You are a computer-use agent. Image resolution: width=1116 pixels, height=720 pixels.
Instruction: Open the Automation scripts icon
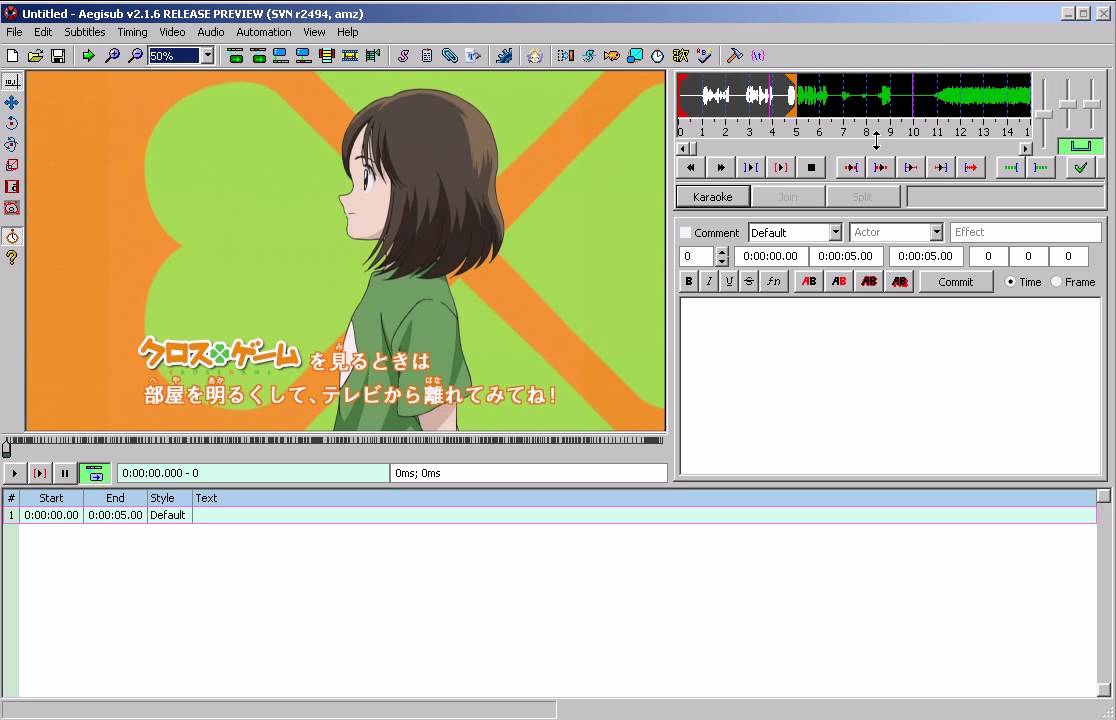pos(505,55)
